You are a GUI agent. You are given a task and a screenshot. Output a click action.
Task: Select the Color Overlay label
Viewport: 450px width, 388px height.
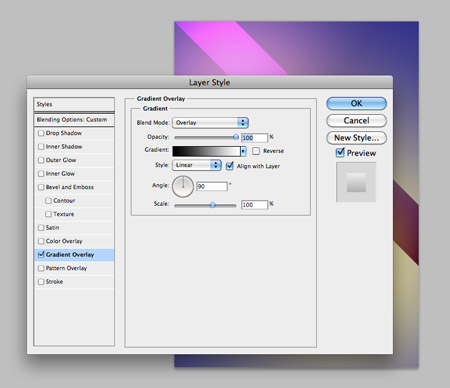tap(64, 241)
